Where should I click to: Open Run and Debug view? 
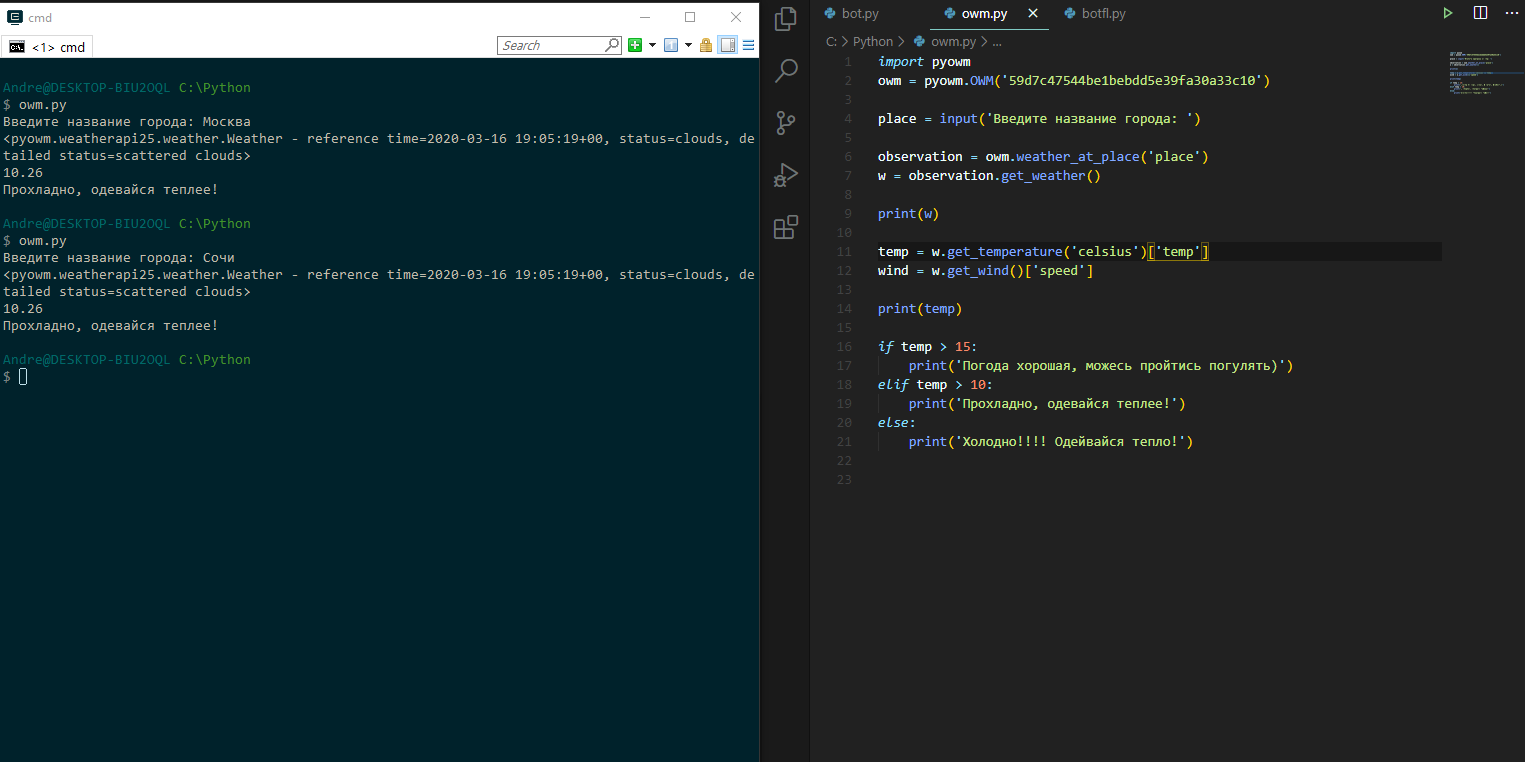(x=786, y=175)
